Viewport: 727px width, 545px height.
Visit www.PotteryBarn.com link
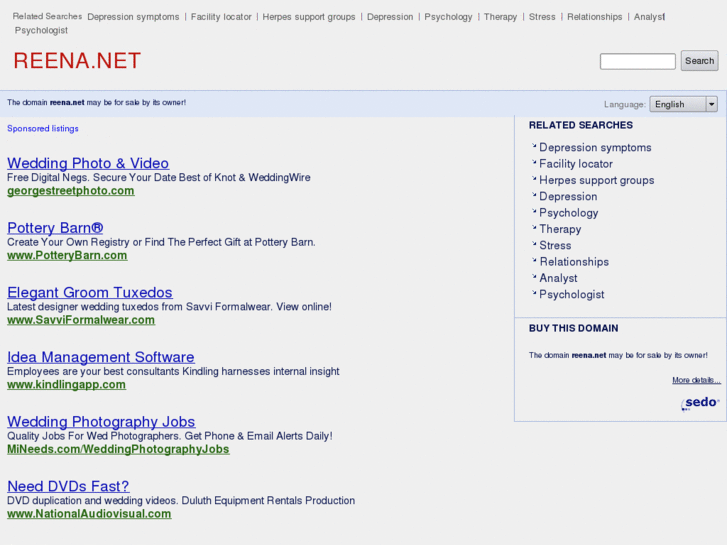point(67,255)
